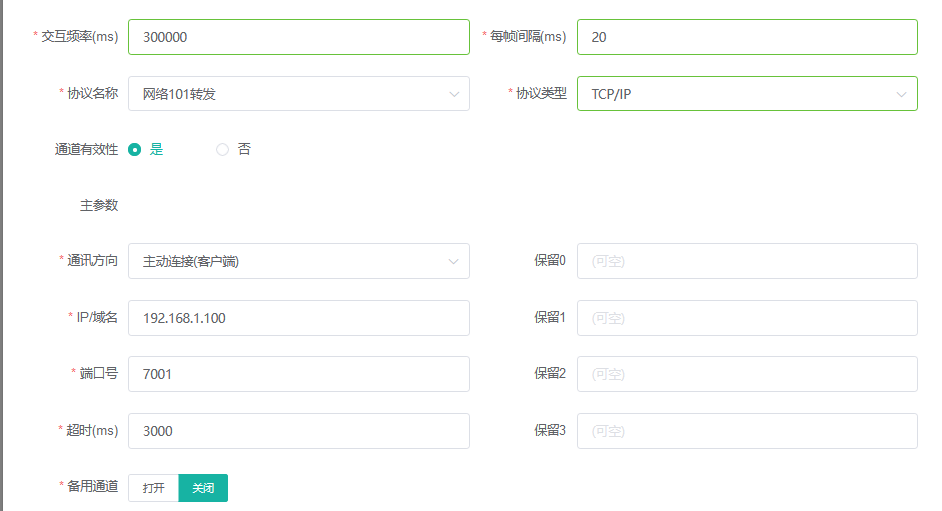Image resolution: width=942 pixels, height=511 pixels.
Task: Click the chevron arrow in 协议类型 box
Action: click(901, 94)
